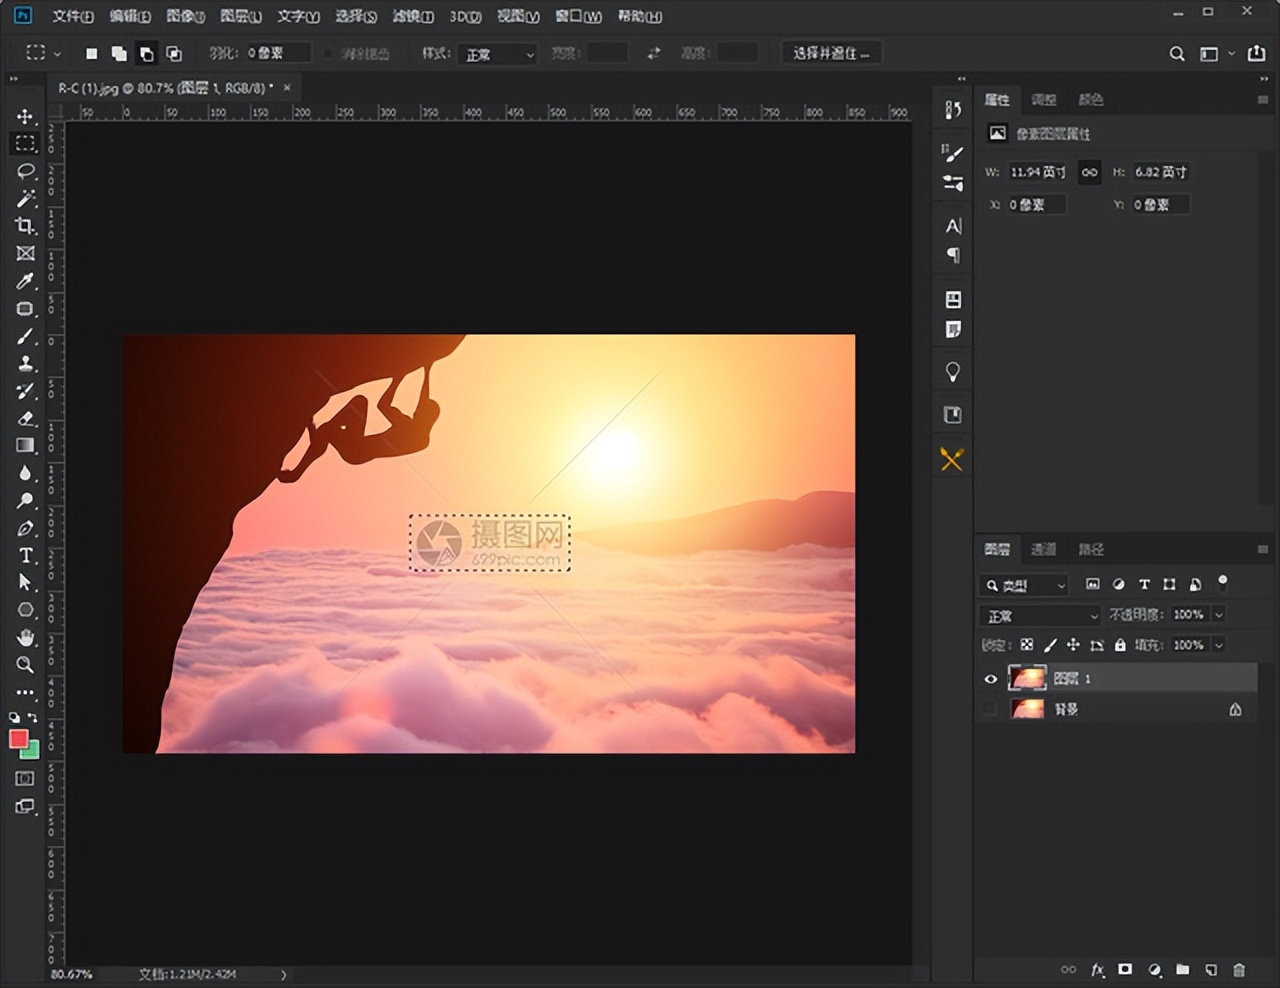This screenshot has height=988, width=1280.
Task: Click the trash icon to delete layer
Action: (x=1239, y=969)
